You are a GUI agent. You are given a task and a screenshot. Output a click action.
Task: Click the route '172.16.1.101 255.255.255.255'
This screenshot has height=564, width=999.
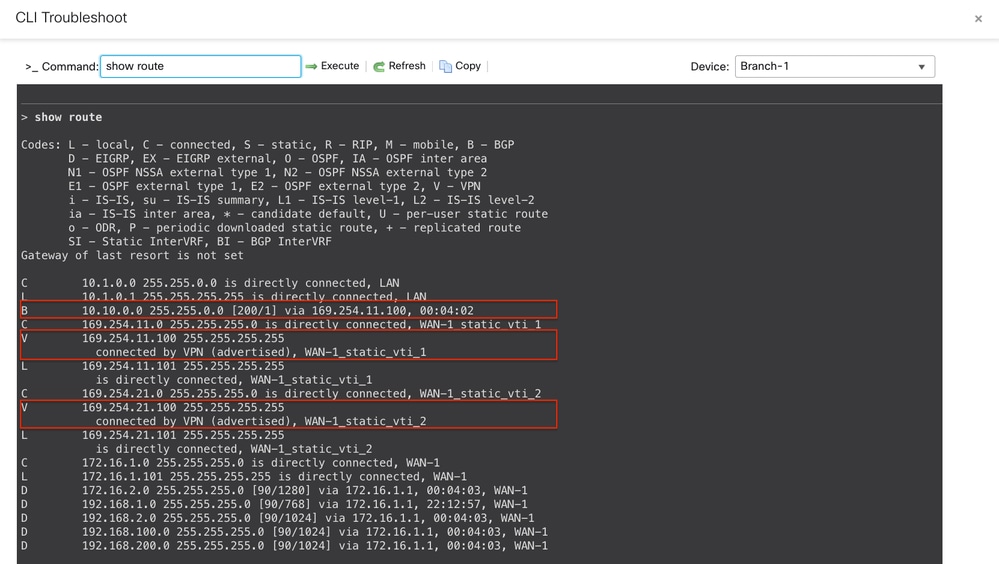pos(243,477)
